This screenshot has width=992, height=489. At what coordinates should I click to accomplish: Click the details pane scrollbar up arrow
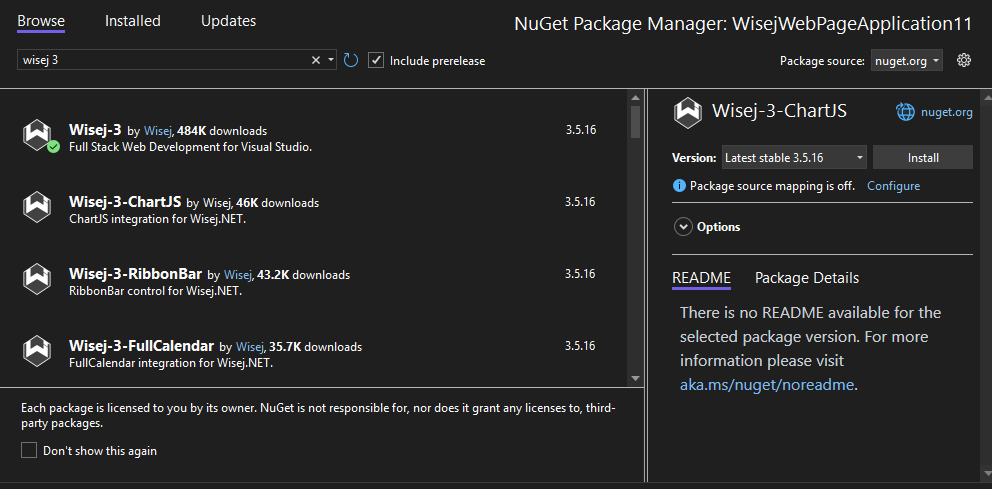coord(986,97)
